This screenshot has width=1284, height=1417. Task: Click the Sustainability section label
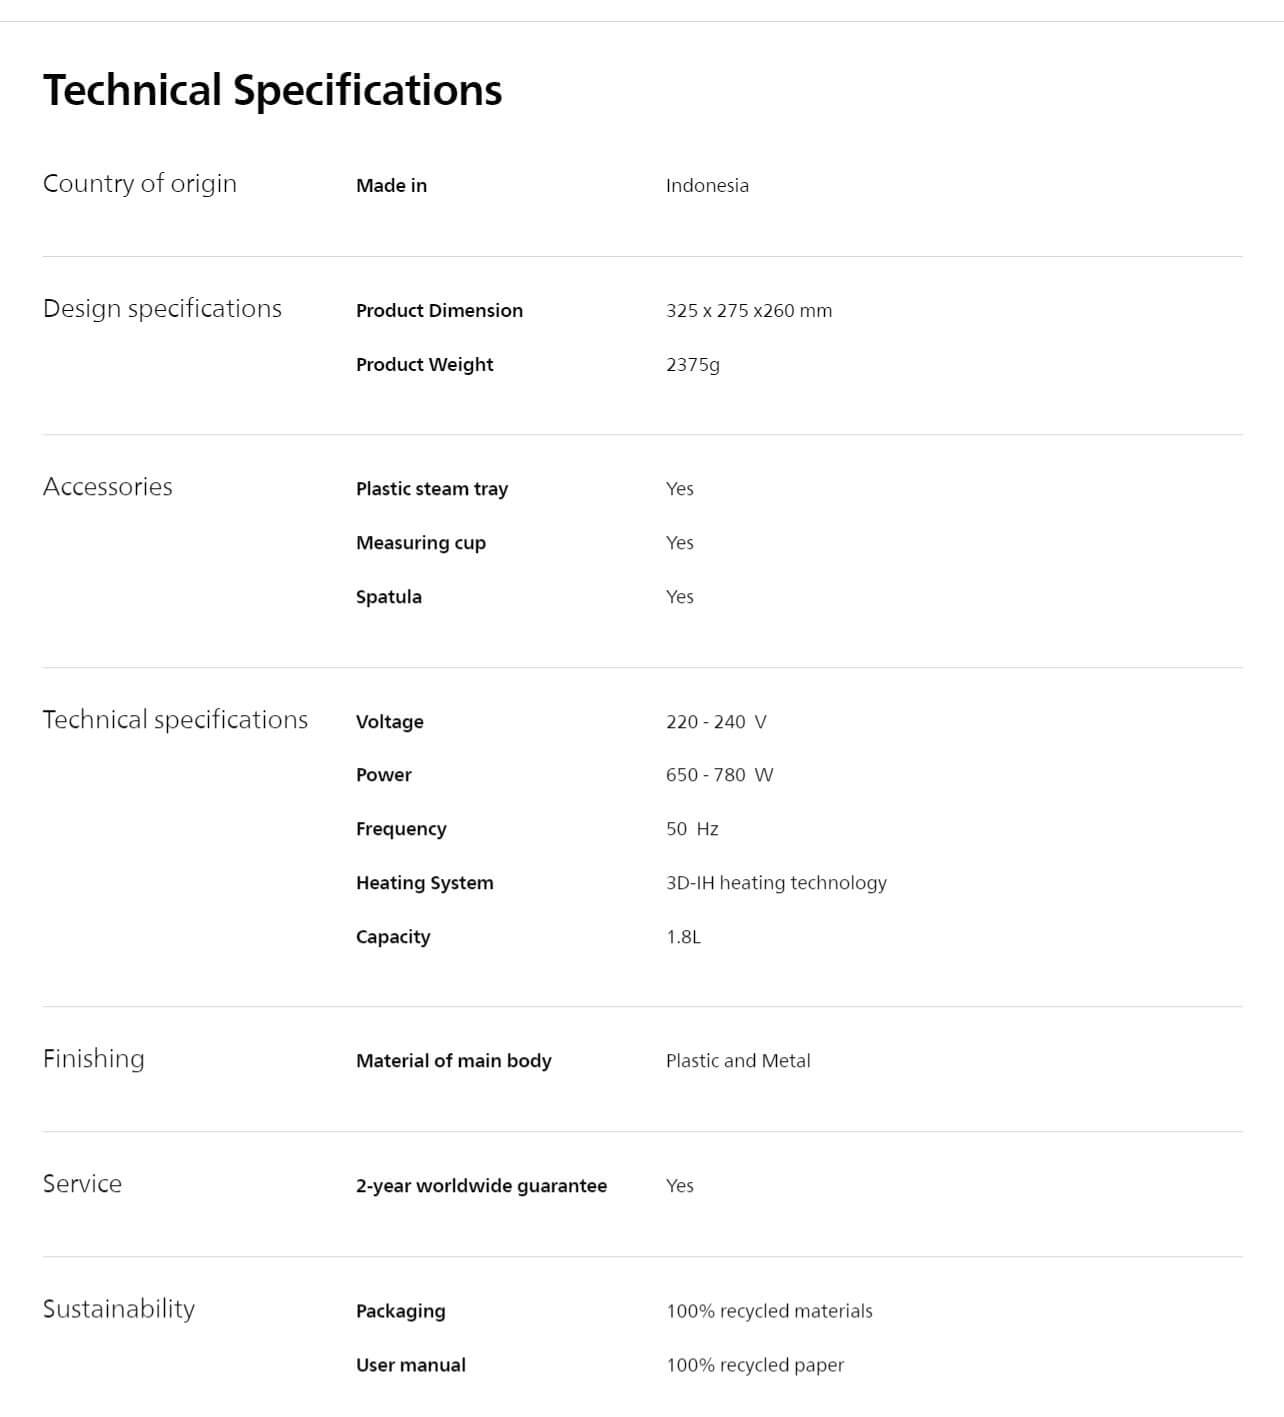coord(119,1309)
